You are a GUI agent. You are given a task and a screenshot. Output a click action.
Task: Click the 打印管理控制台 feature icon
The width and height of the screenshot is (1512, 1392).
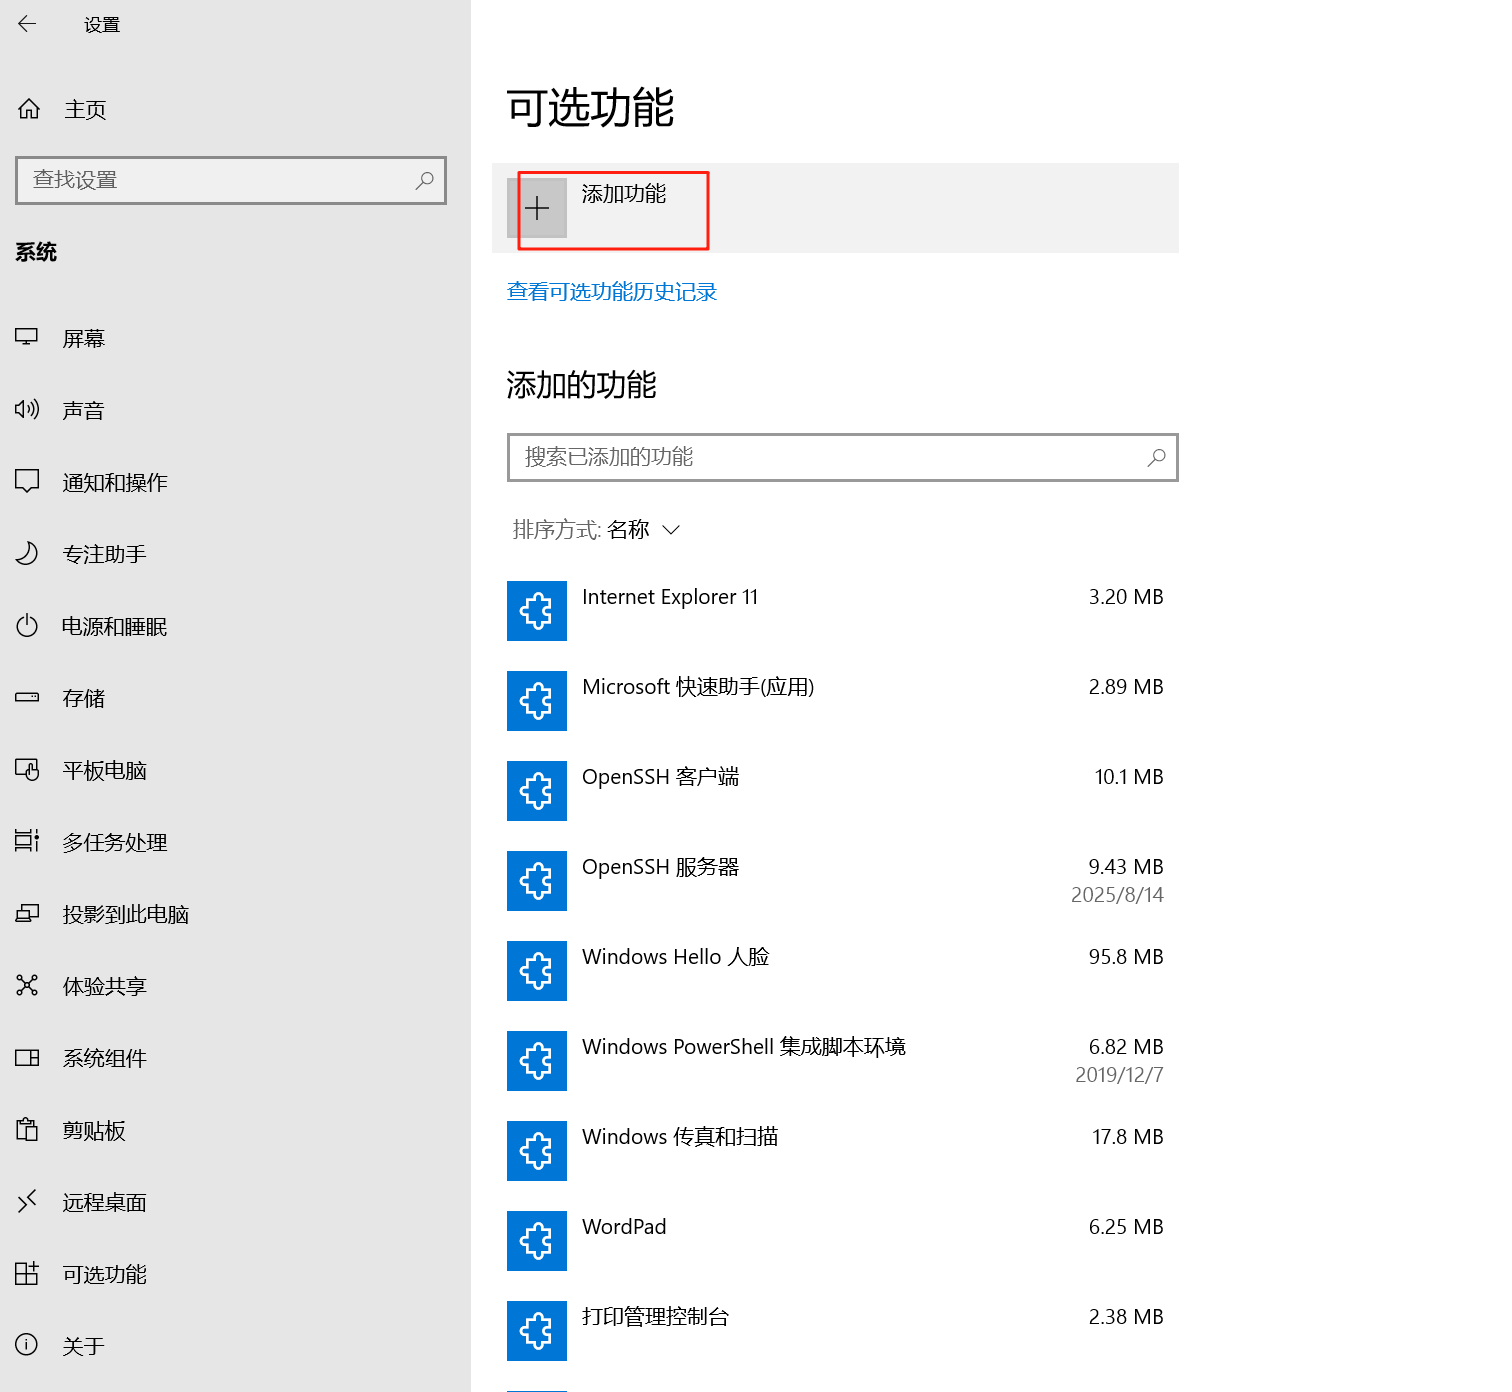point(537,1331)
